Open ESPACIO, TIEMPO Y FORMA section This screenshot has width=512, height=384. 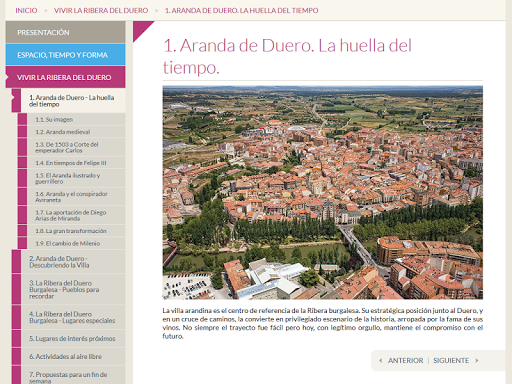[x=65, y=55]
